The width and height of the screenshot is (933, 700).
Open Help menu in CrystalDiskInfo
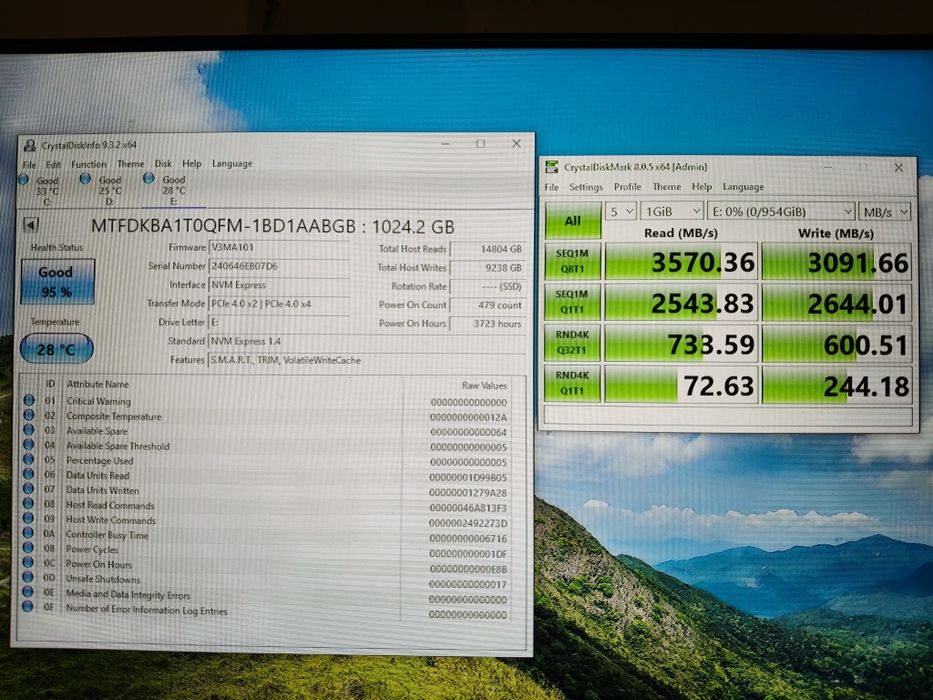click(192, 163)
